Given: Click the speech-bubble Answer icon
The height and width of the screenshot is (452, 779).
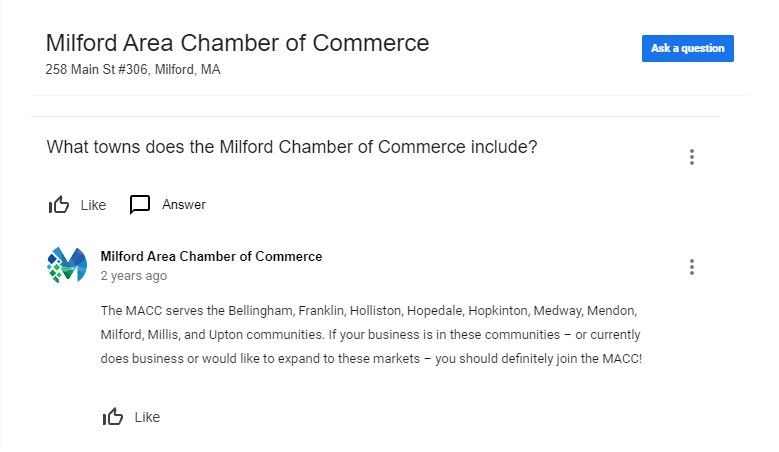Looking at the screenshot, I should [140, 204].
